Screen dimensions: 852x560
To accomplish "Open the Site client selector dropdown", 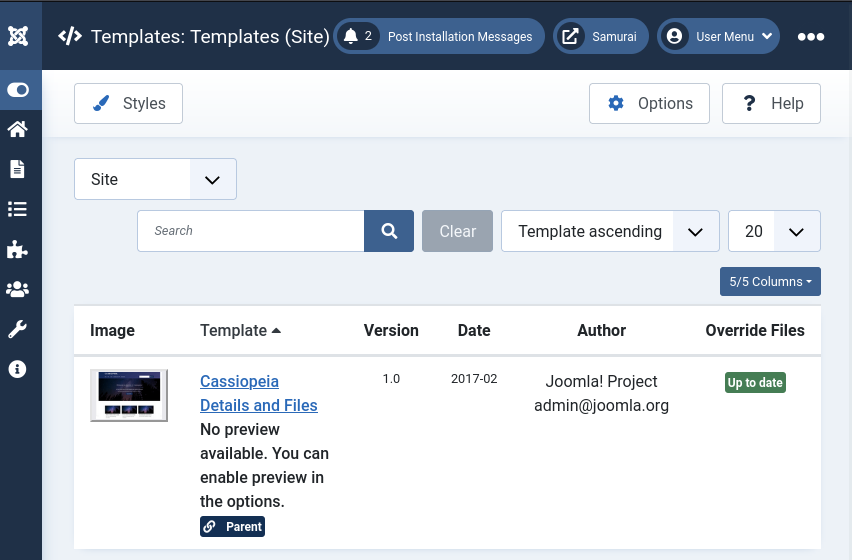I will point(155,180).
